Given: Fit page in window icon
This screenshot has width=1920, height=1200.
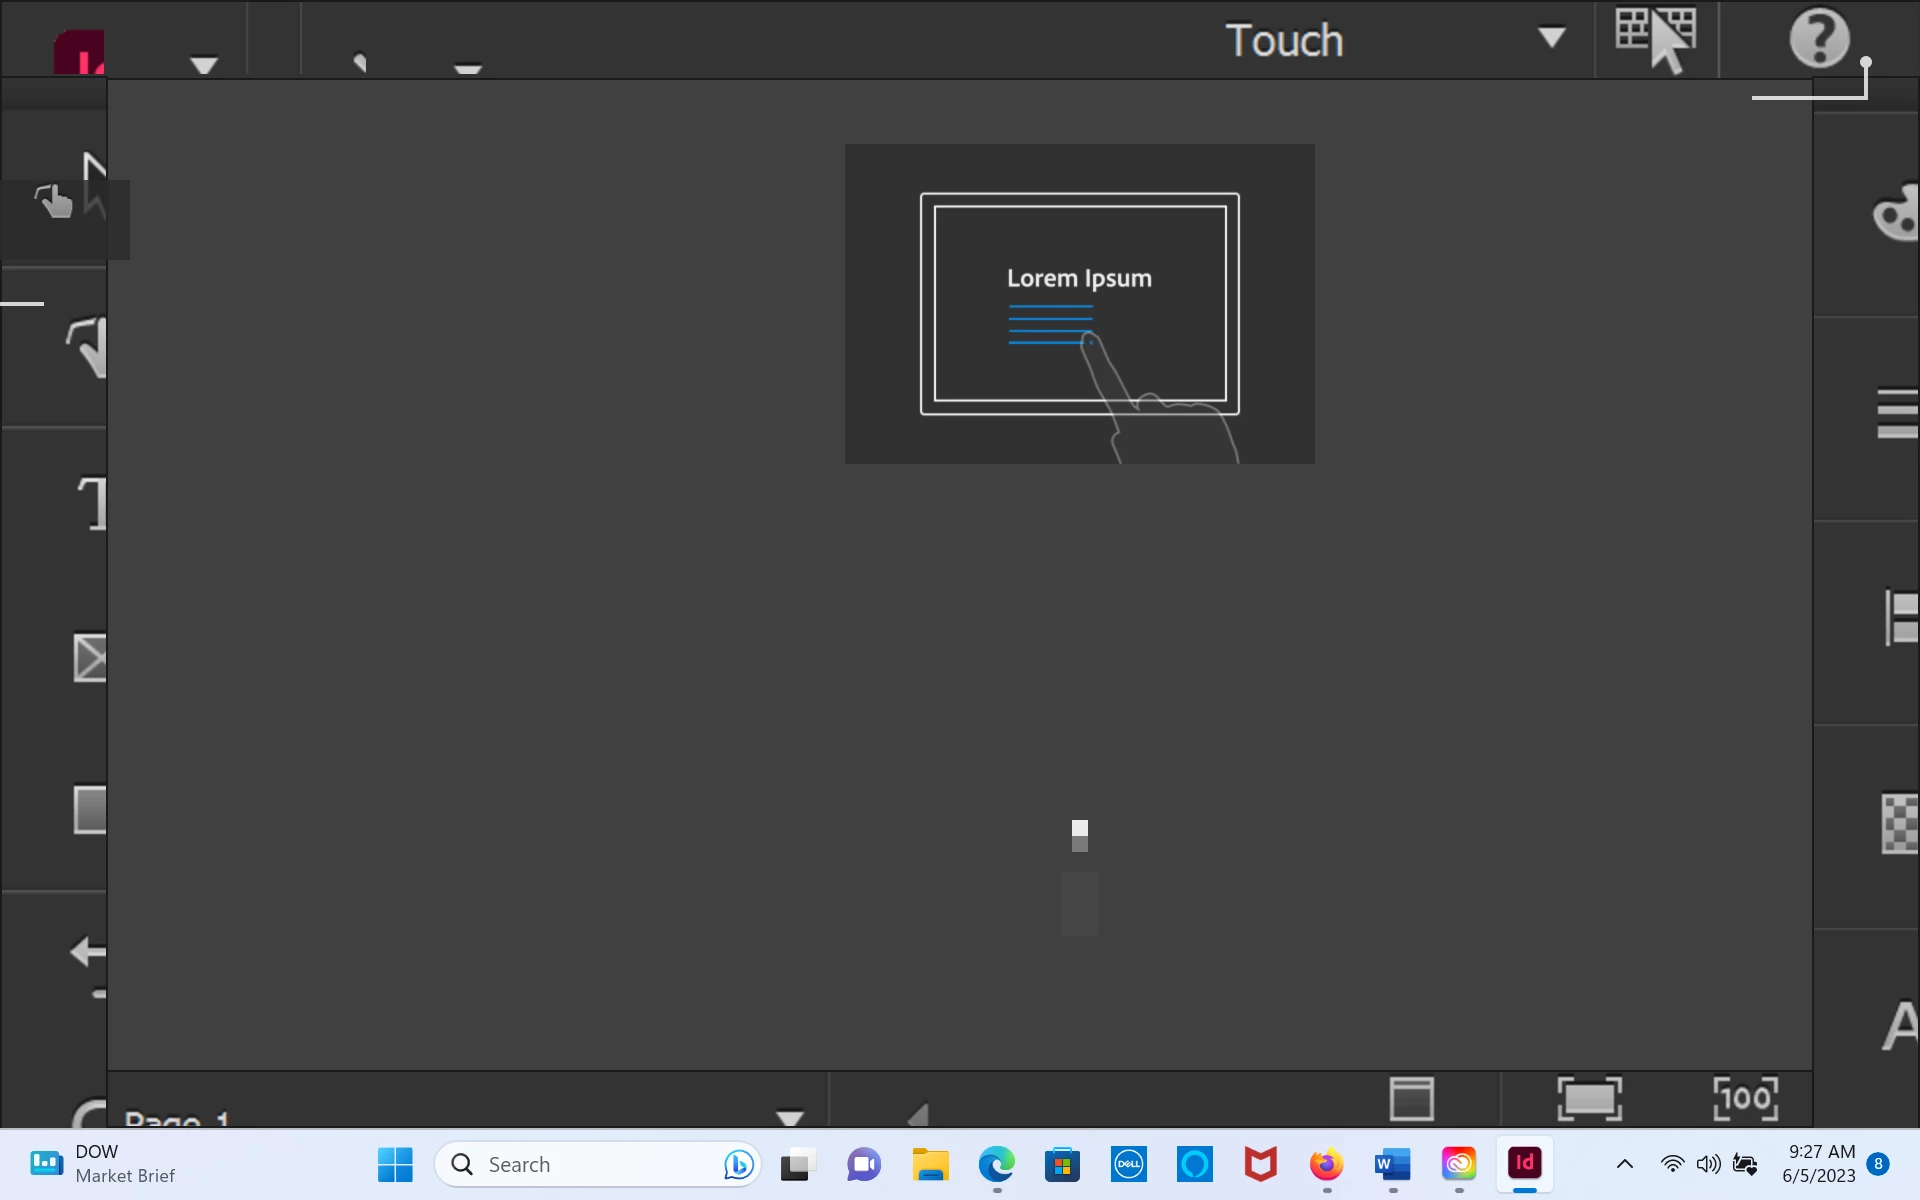Looking at the screenshot, I should click(1589, 1098).
